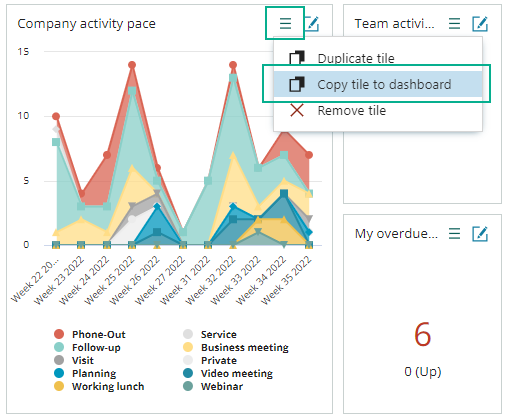Open the Company activity pace tile menu

(285, 24)
